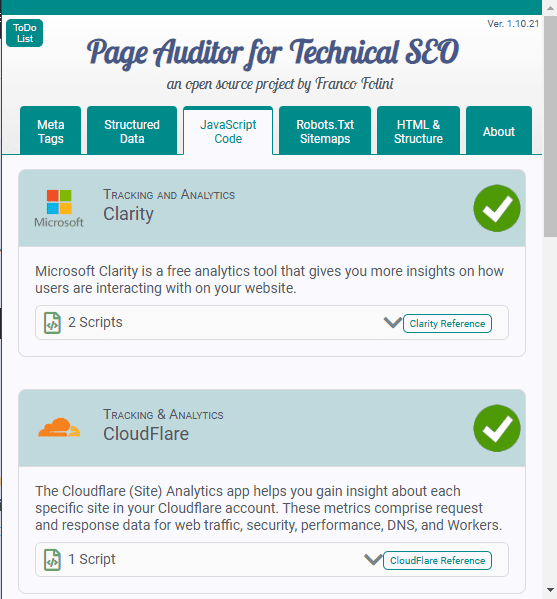Click the 'CloudFlare' card title
This screenshot has height=599, width=557.
[146, 434]
